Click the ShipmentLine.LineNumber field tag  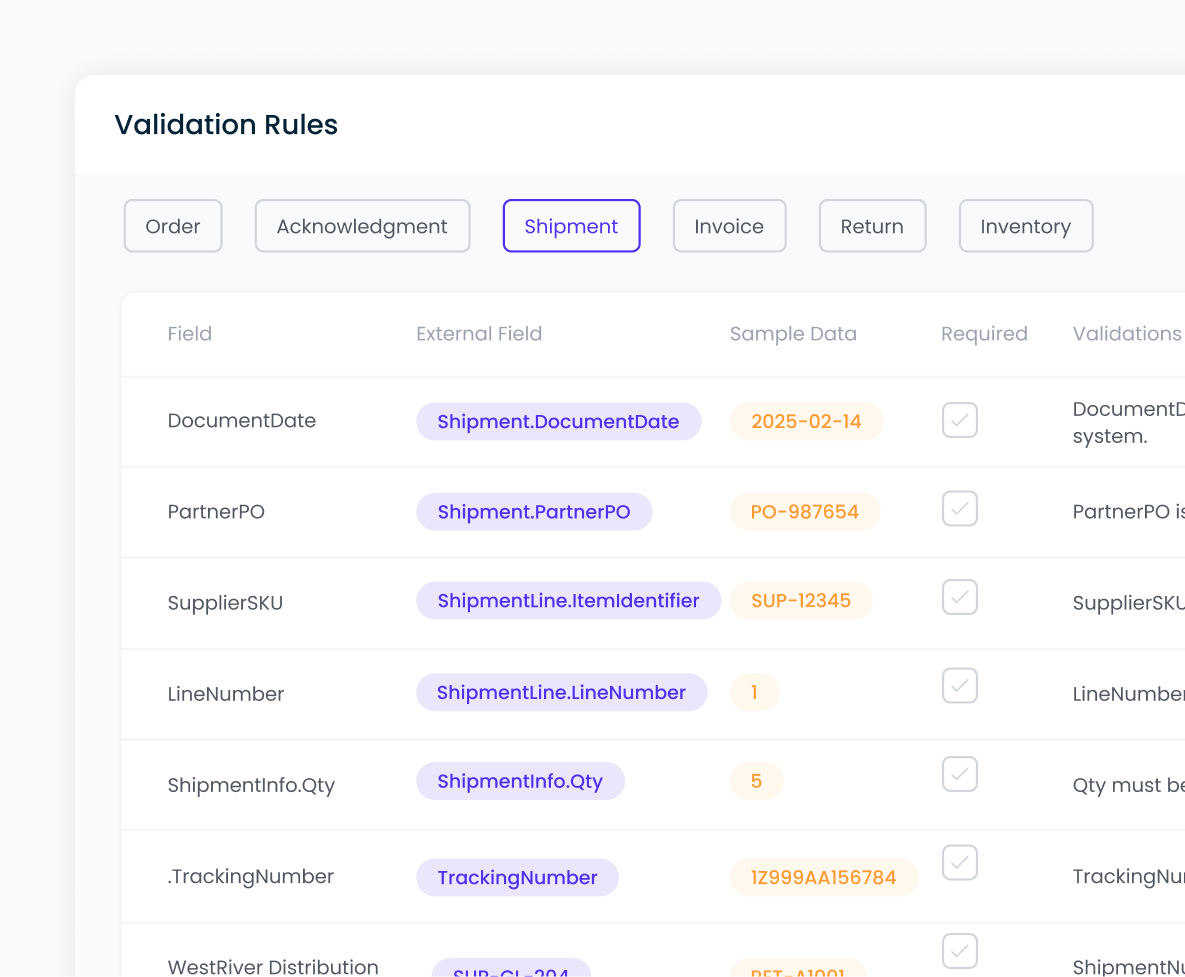[x=561, y=693]
